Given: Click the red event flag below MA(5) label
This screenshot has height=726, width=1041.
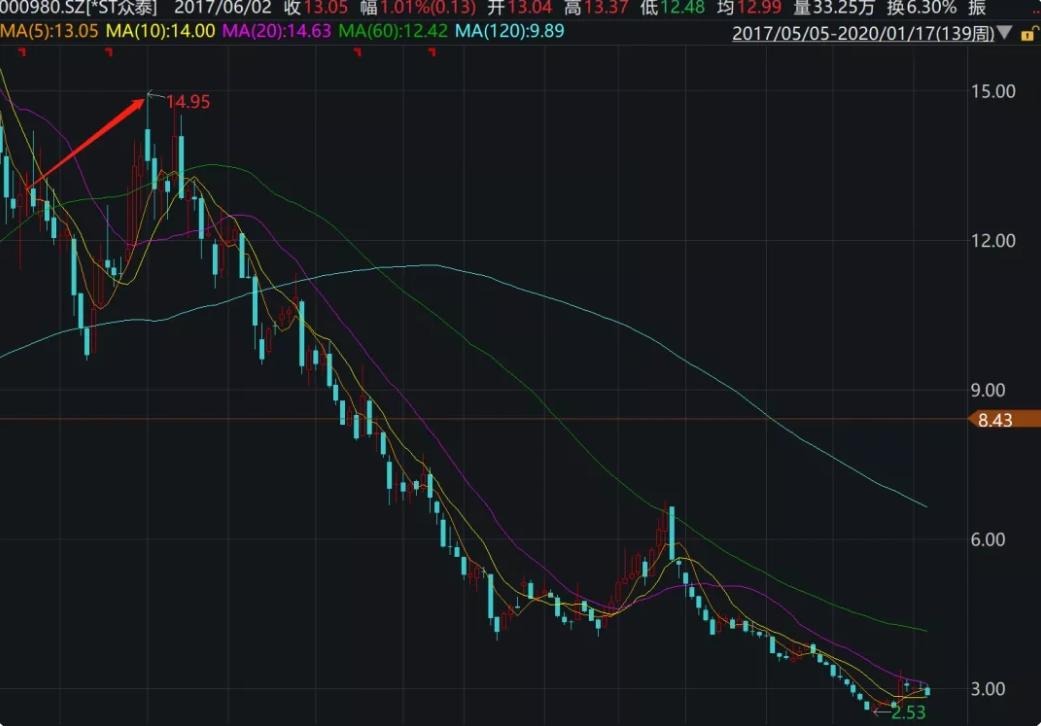Looking at the screenshot, I should coord(22,51).
